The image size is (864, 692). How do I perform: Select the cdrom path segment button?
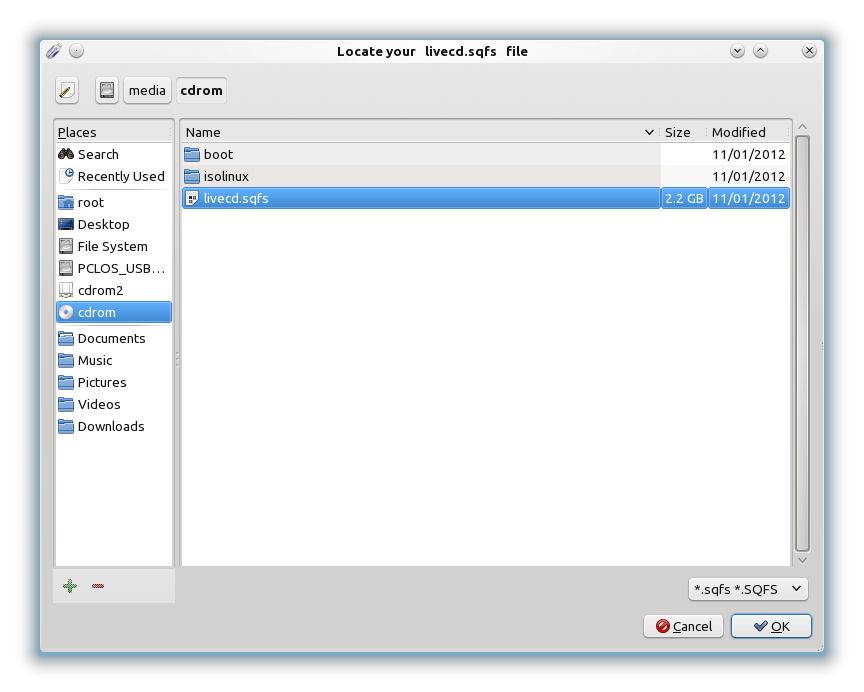click(202, 90)
